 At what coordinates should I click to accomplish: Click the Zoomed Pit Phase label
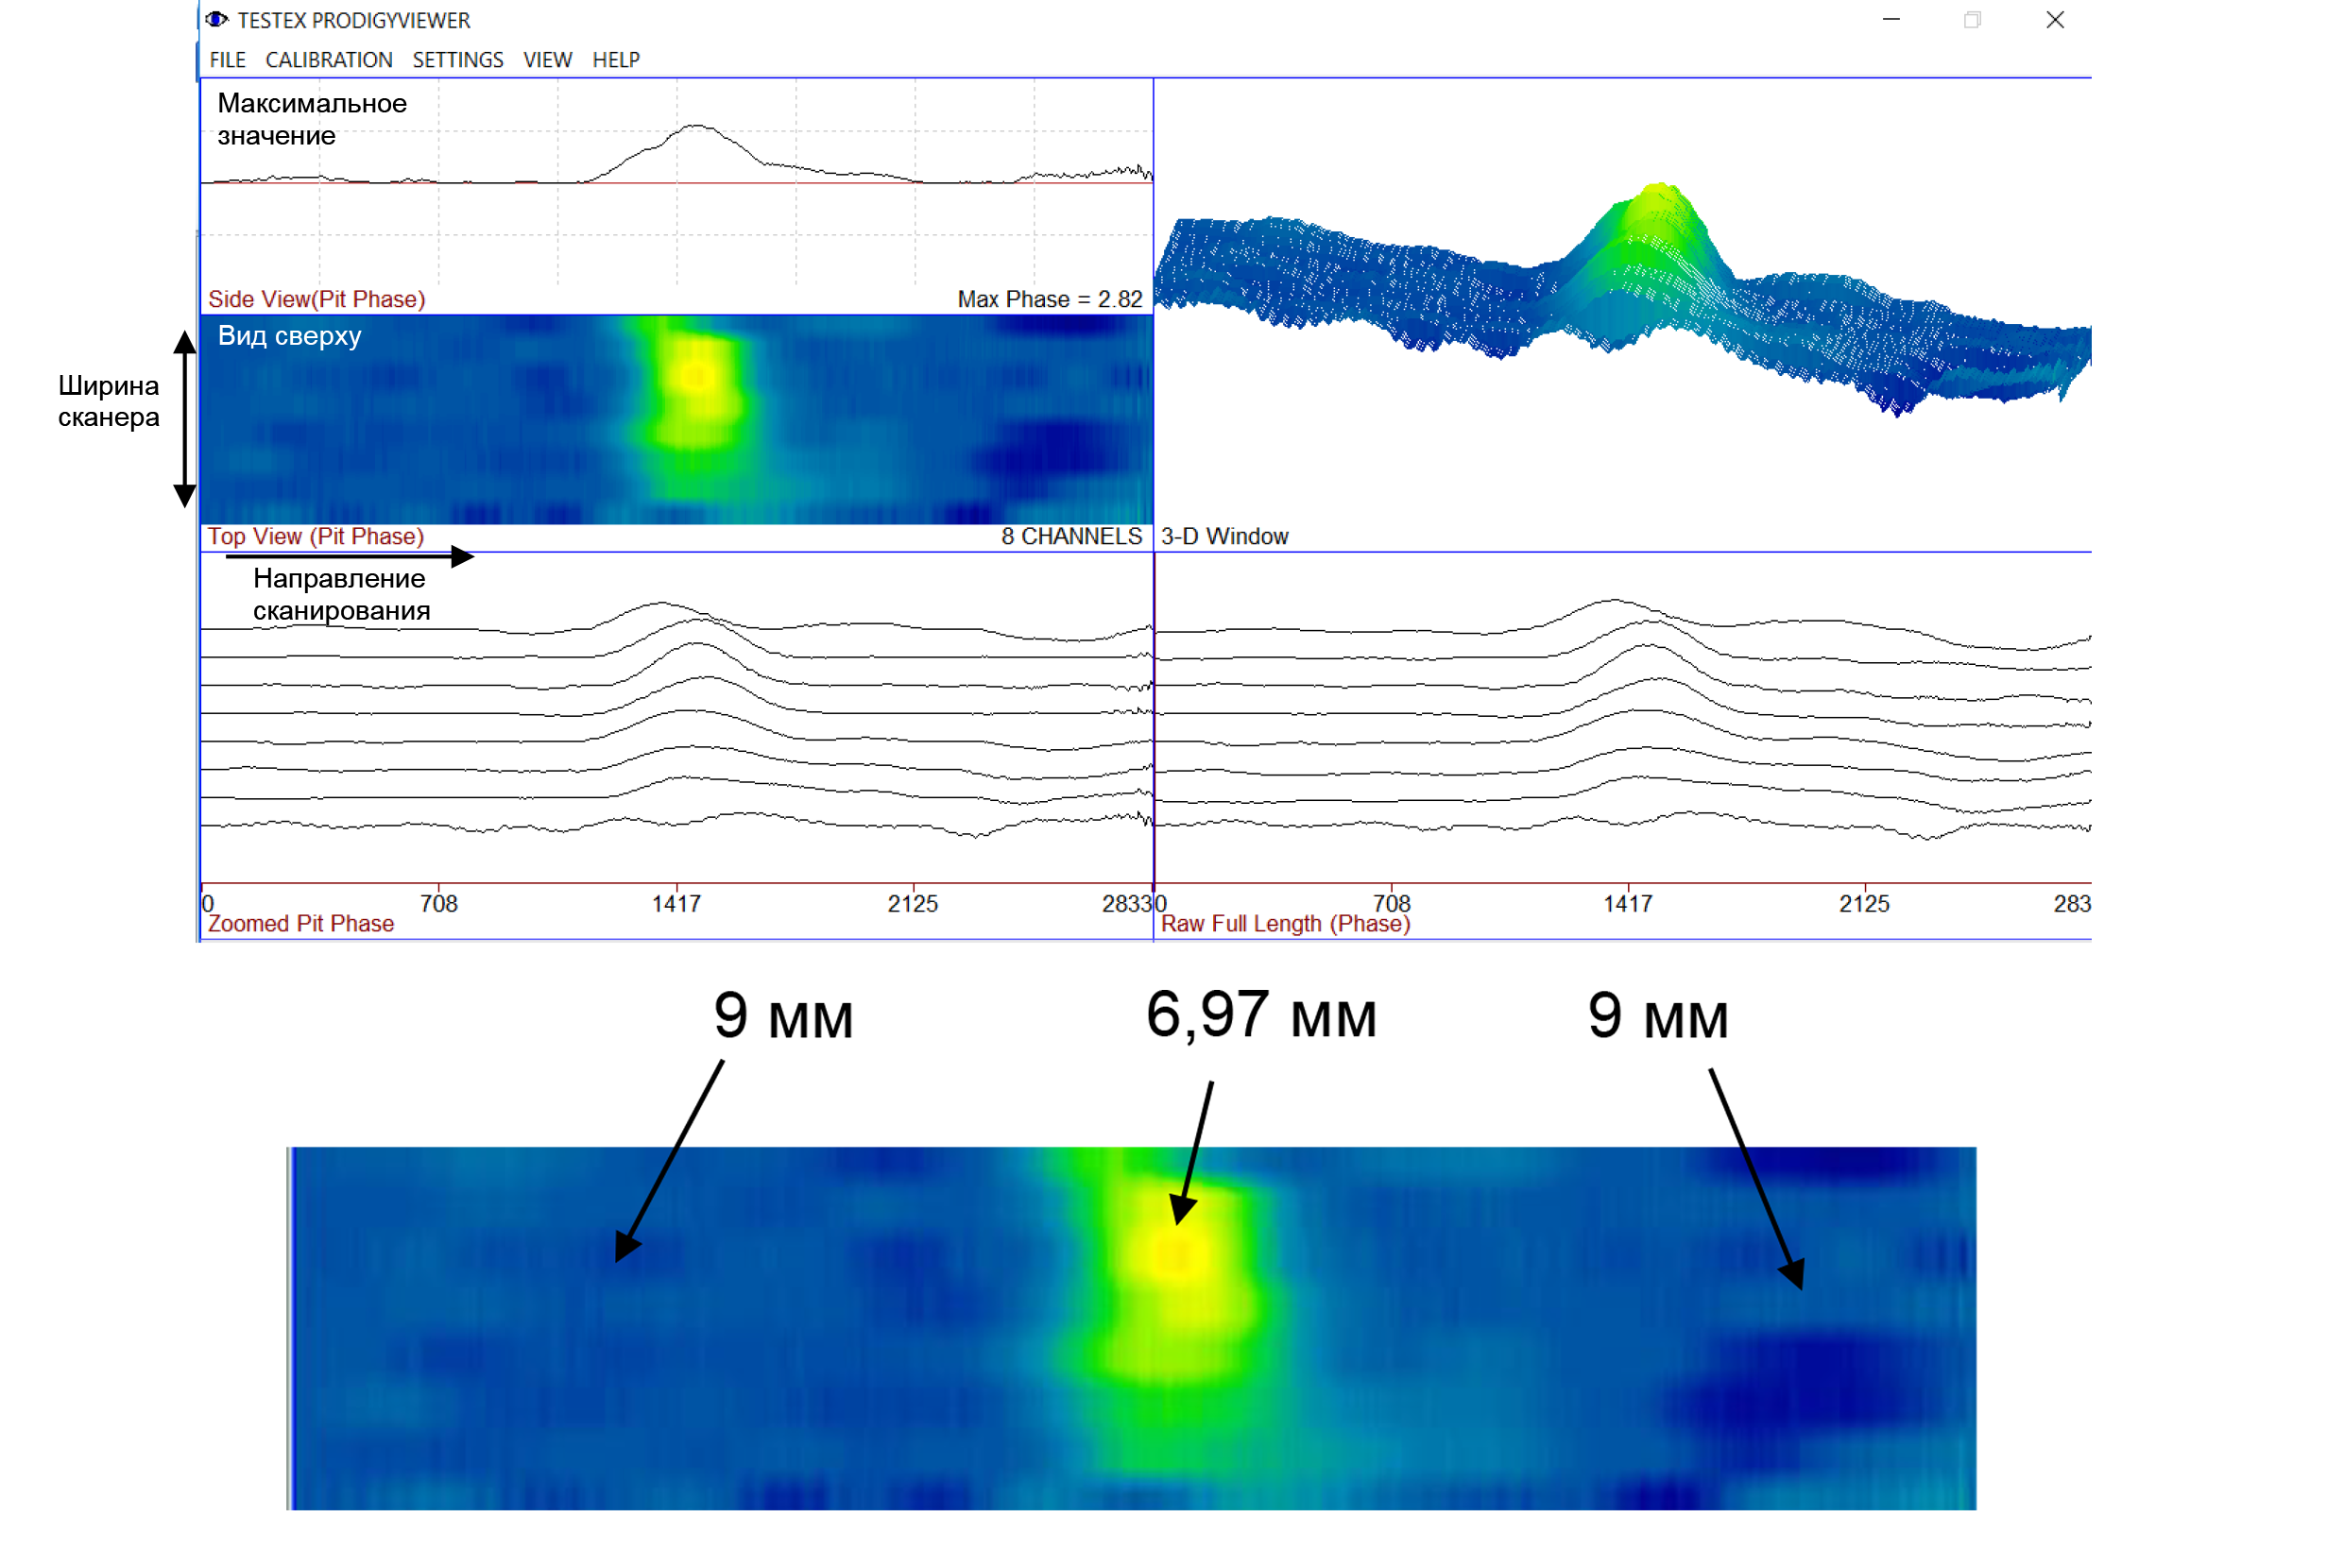300,923
